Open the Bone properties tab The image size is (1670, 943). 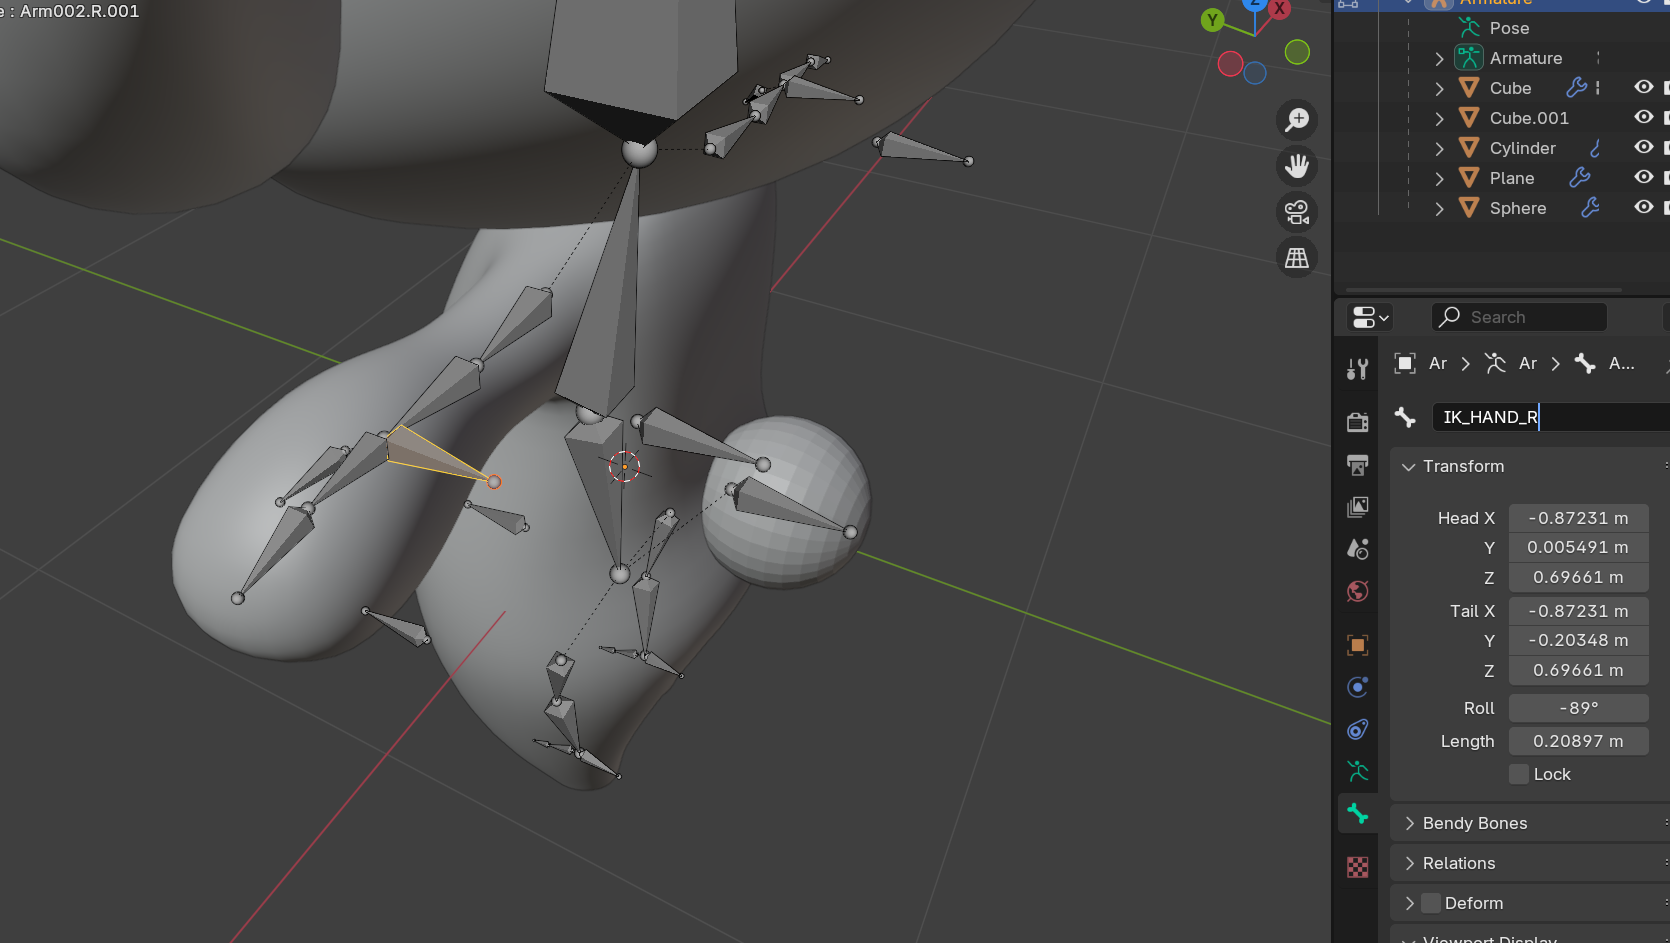(1357, 813)
